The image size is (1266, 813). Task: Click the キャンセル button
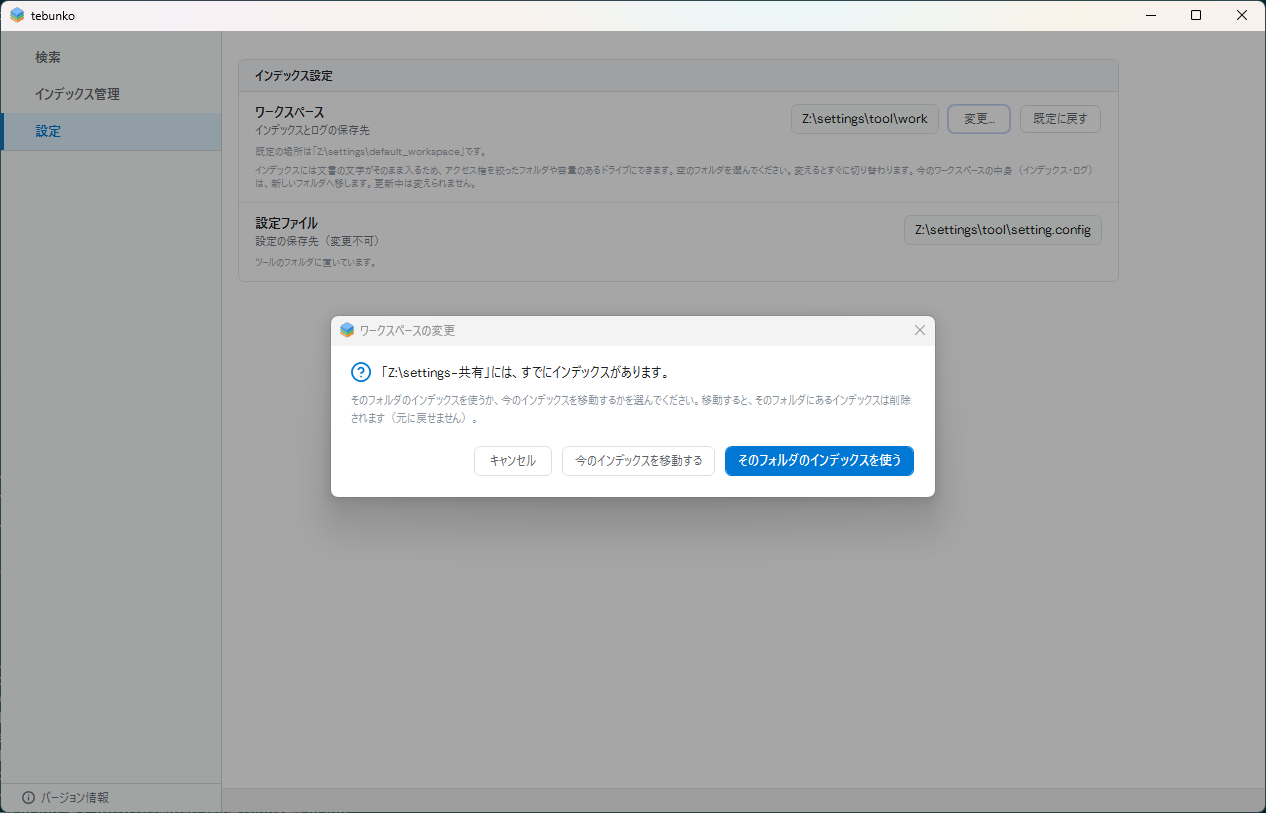[513, 461]
